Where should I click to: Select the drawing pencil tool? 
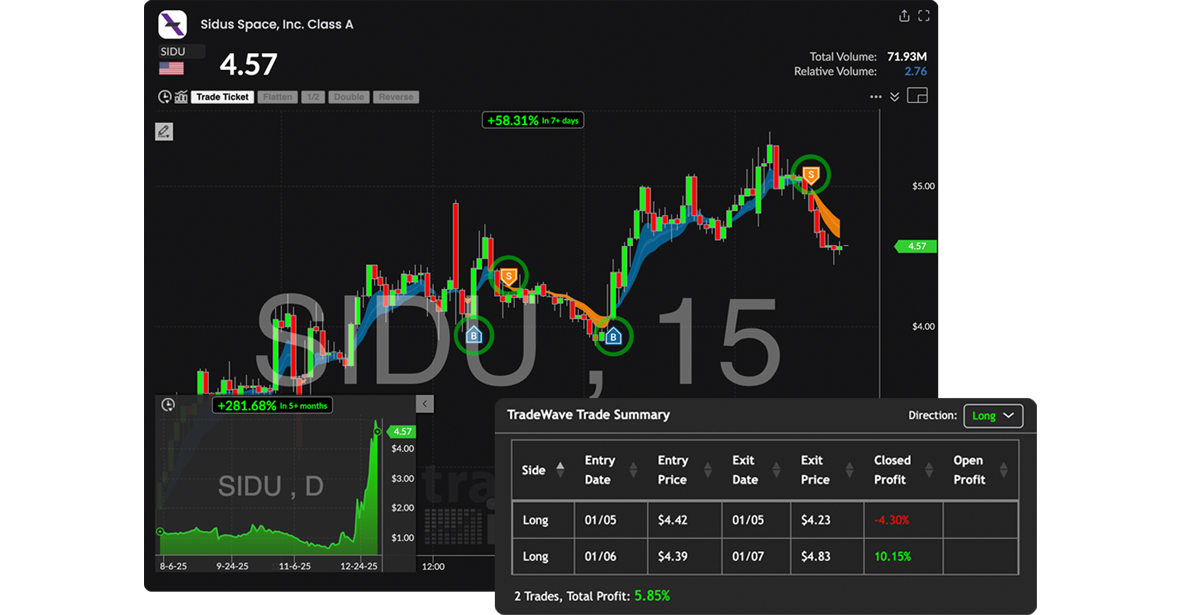click(x=164, y=131)
